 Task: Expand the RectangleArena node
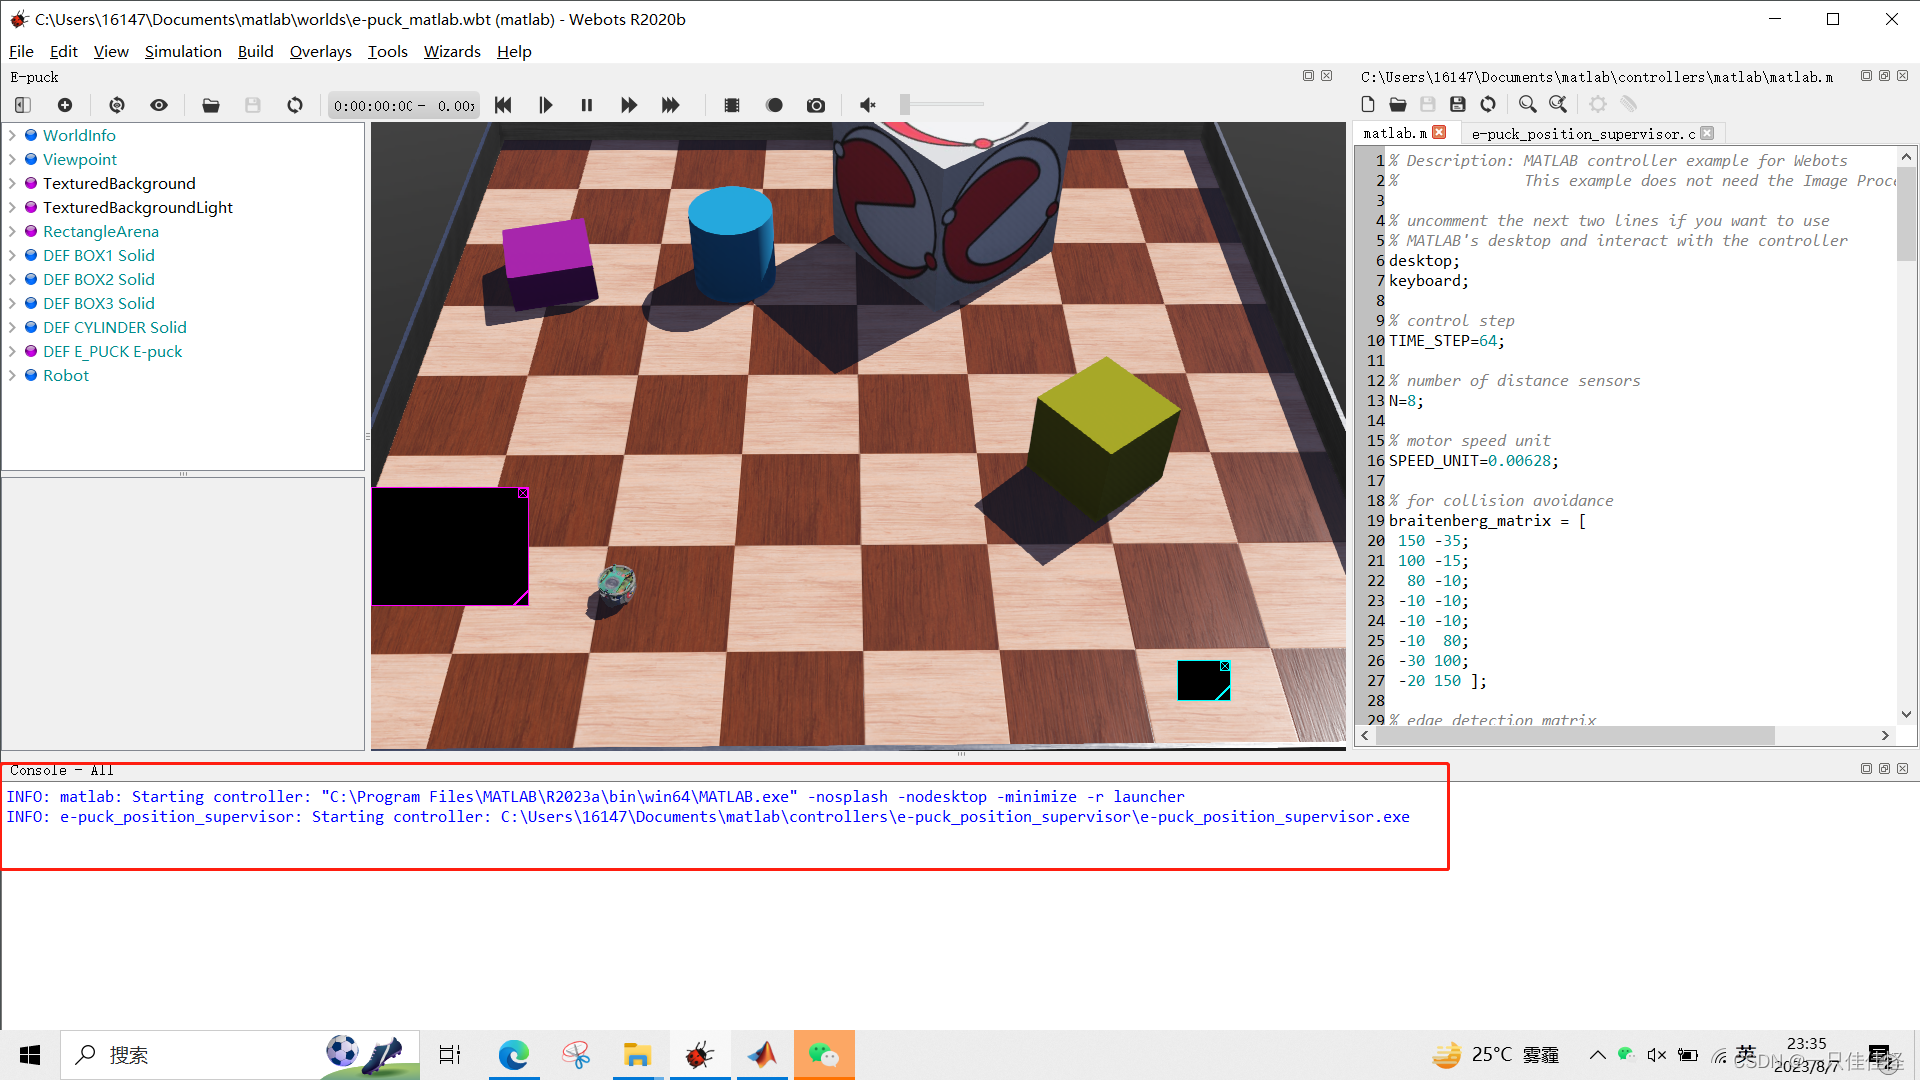point(12,231)
